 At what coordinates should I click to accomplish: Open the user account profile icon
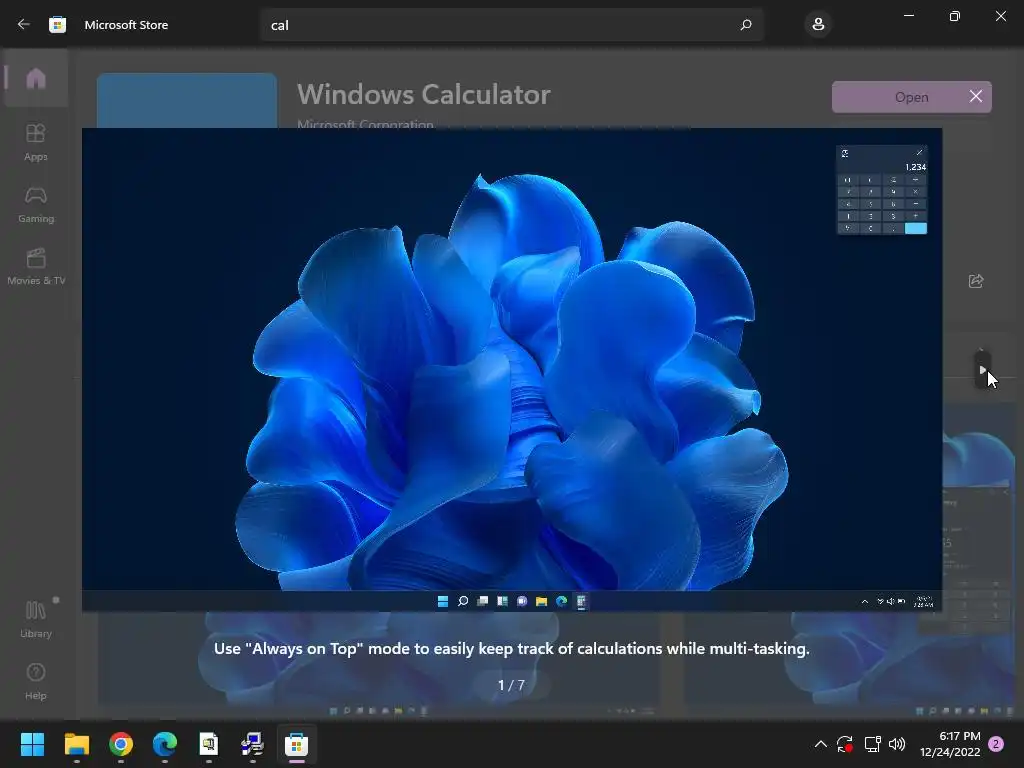pyautogui.click(x=818, y=25)
